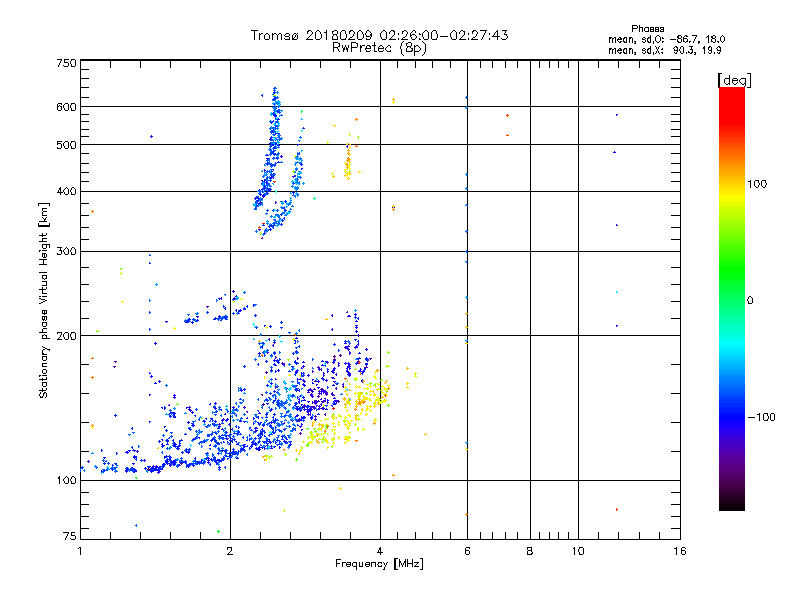Click the '[deg]' colorbar unit label
Viewport: 800px width, 600px height.
734,81
